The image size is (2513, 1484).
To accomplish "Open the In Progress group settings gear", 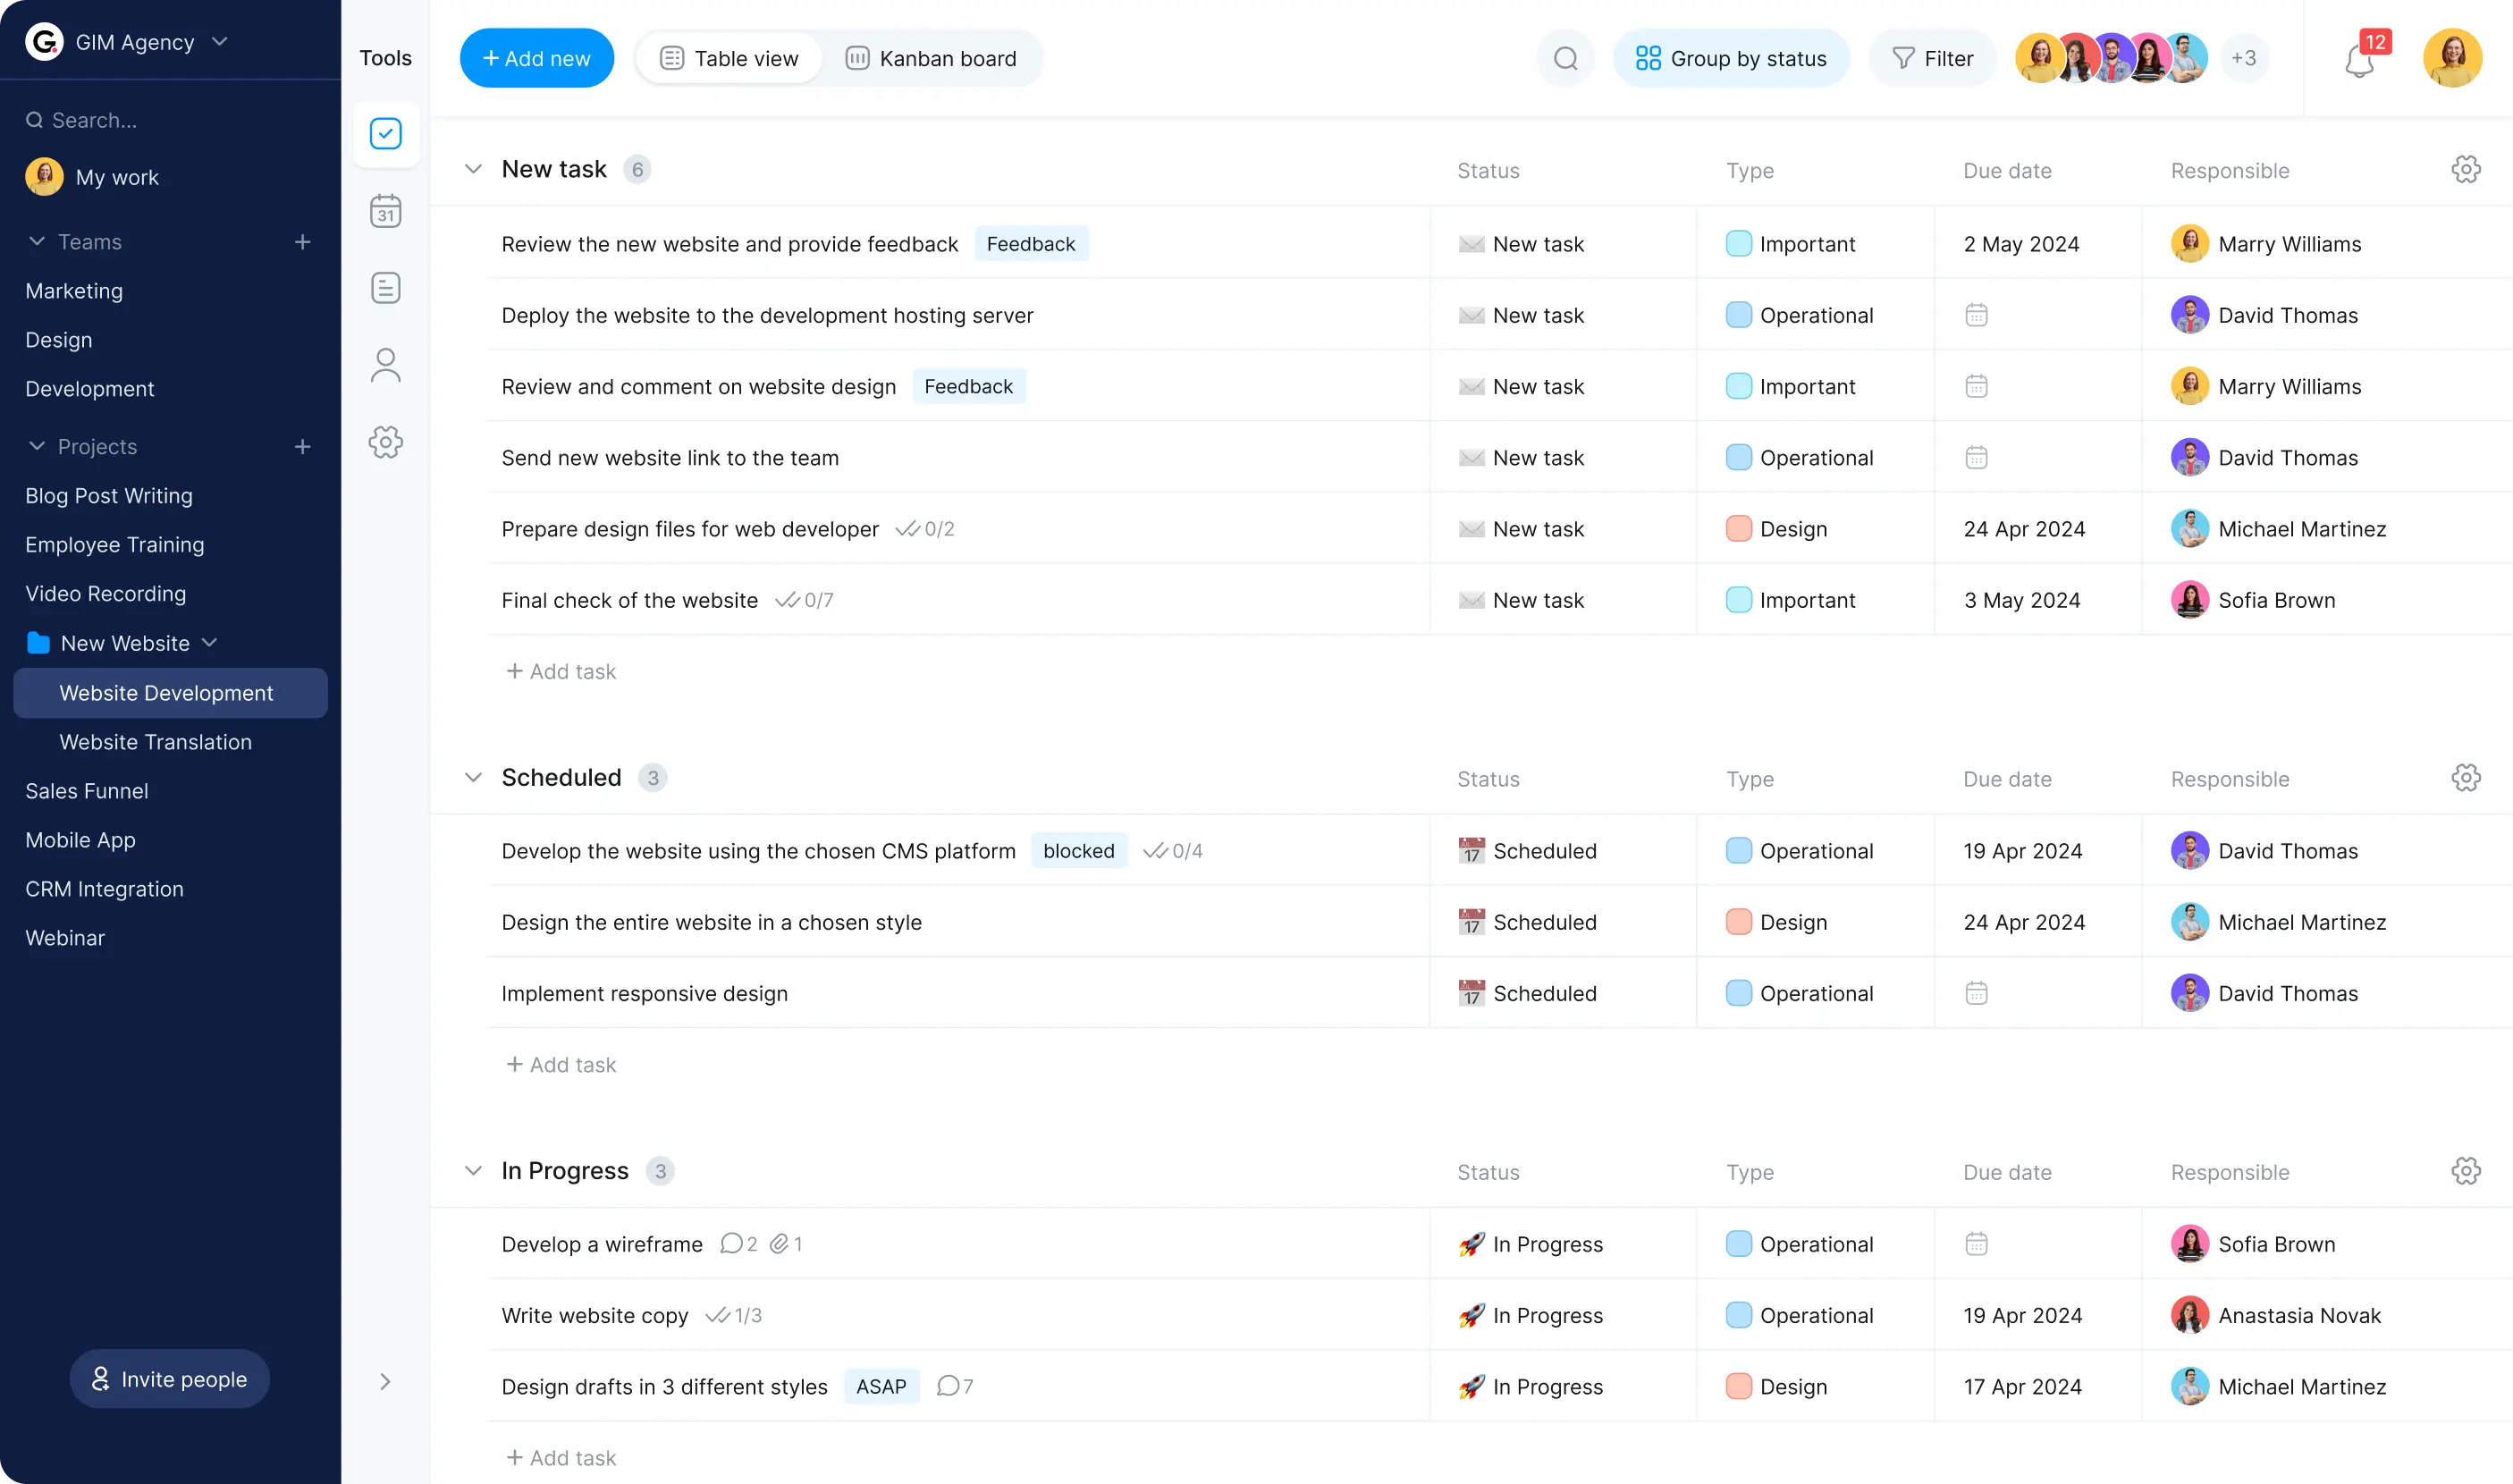I will pos(2465,1171).
